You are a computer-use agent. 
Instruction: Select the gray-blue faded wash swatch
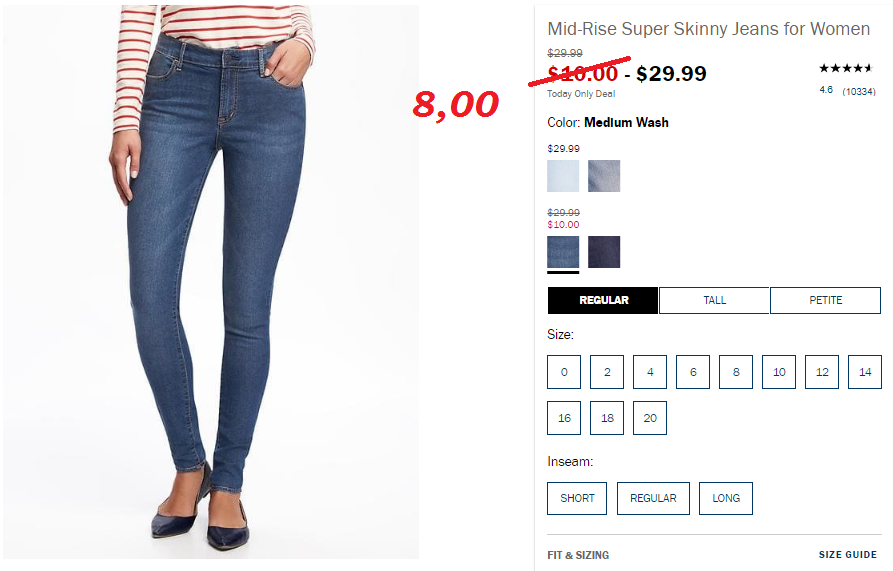pyautogui.click(x=604, y=176)
